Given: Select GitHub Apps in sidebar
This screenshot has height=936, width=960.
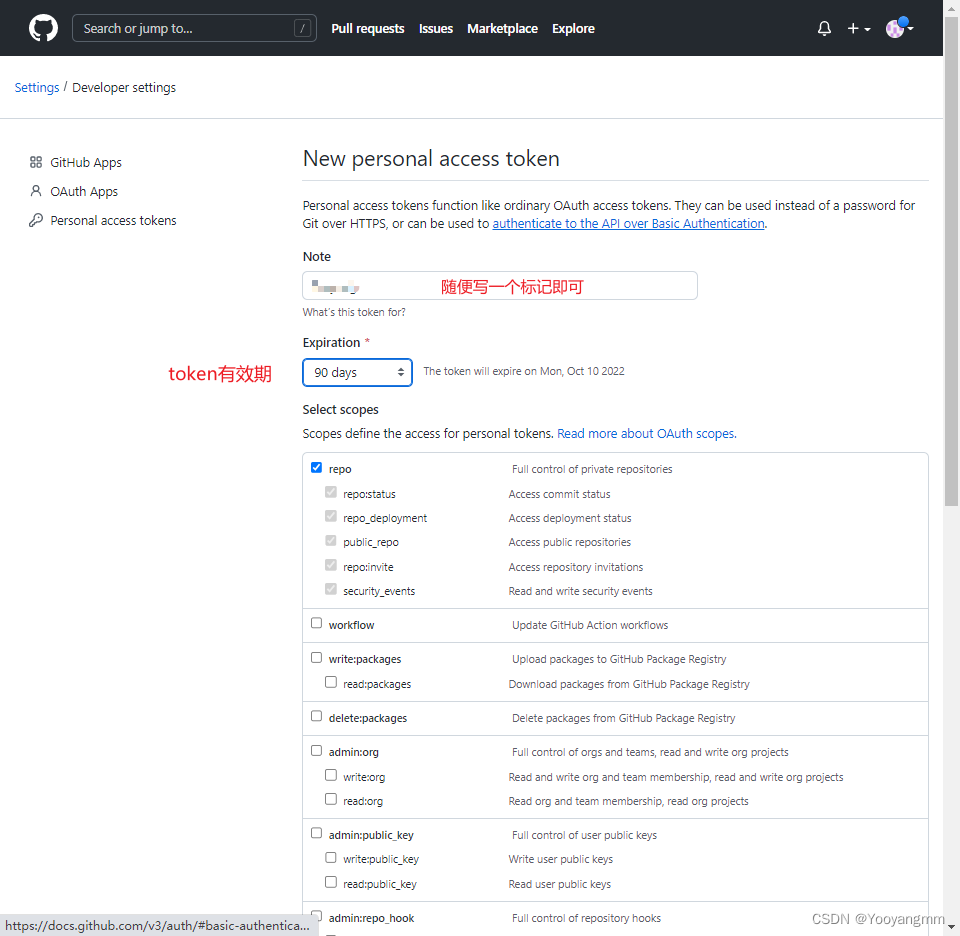Looking at the screenshot, I should (x=86, y=162).
